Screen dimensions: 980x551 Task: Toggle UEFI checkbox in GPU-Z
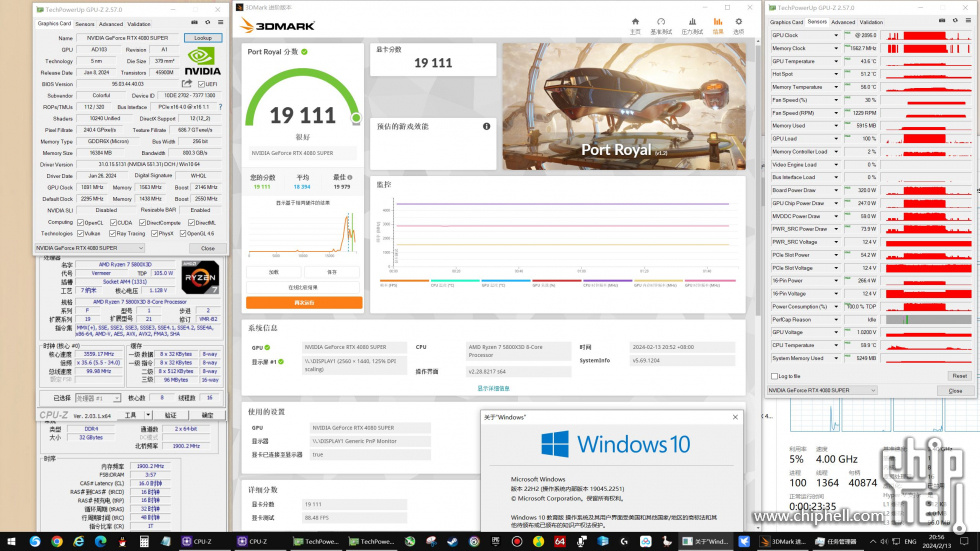[201, 84]
